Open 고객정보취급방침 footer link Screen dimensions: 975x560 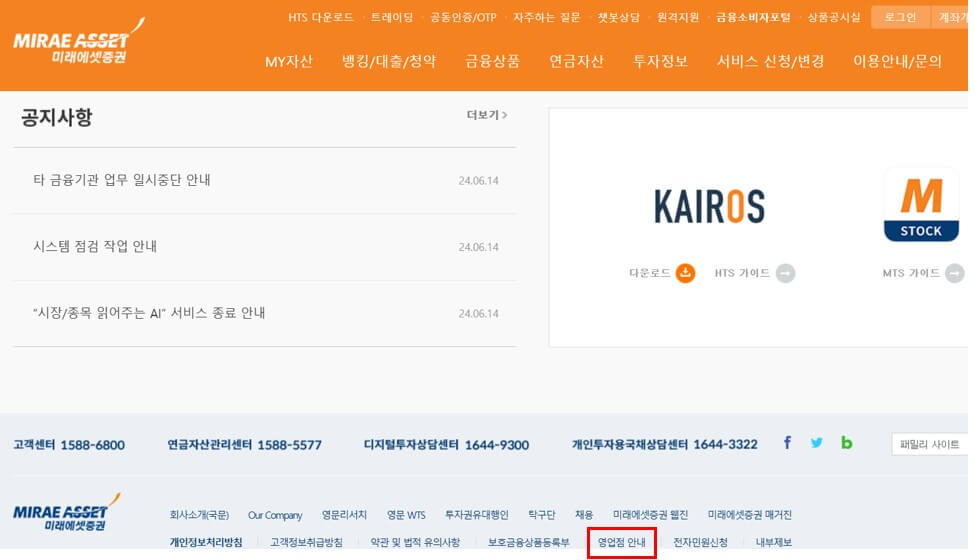point(306,543)
